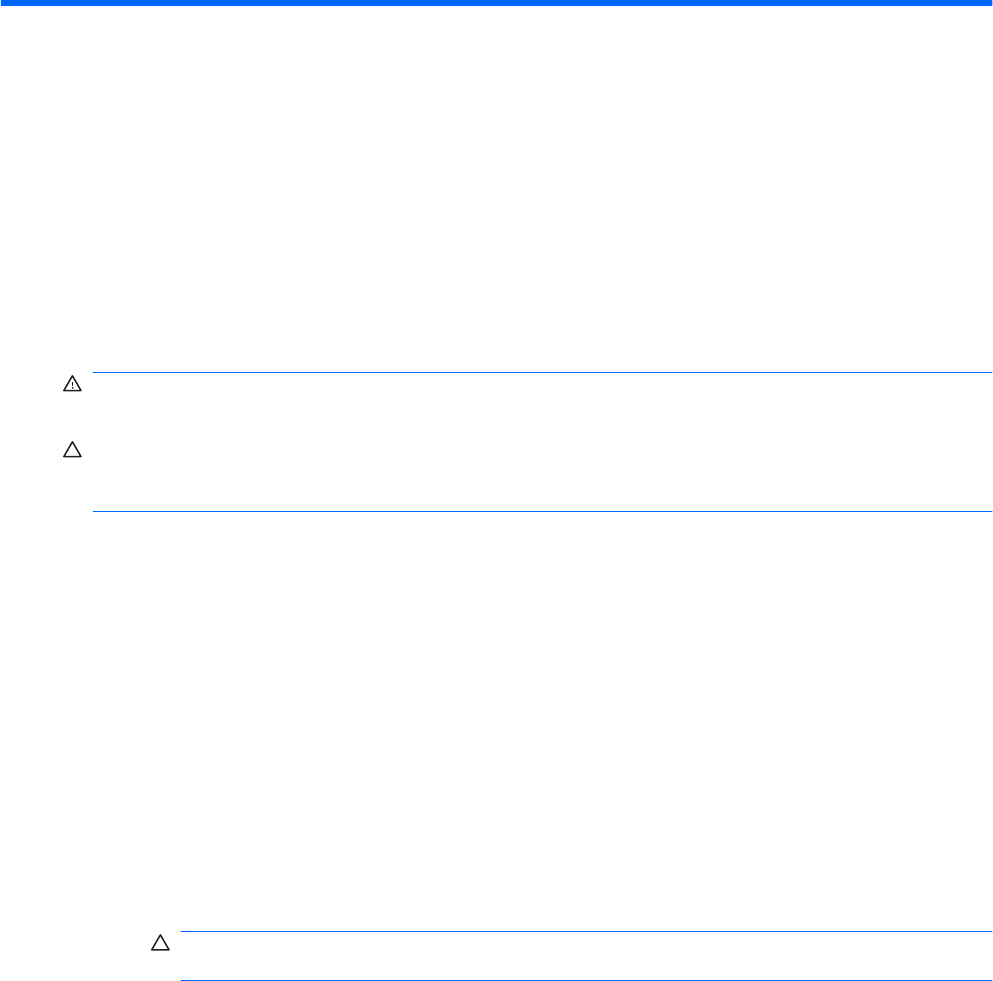Click the lower indented caution triangle icon

pos(158,945)
